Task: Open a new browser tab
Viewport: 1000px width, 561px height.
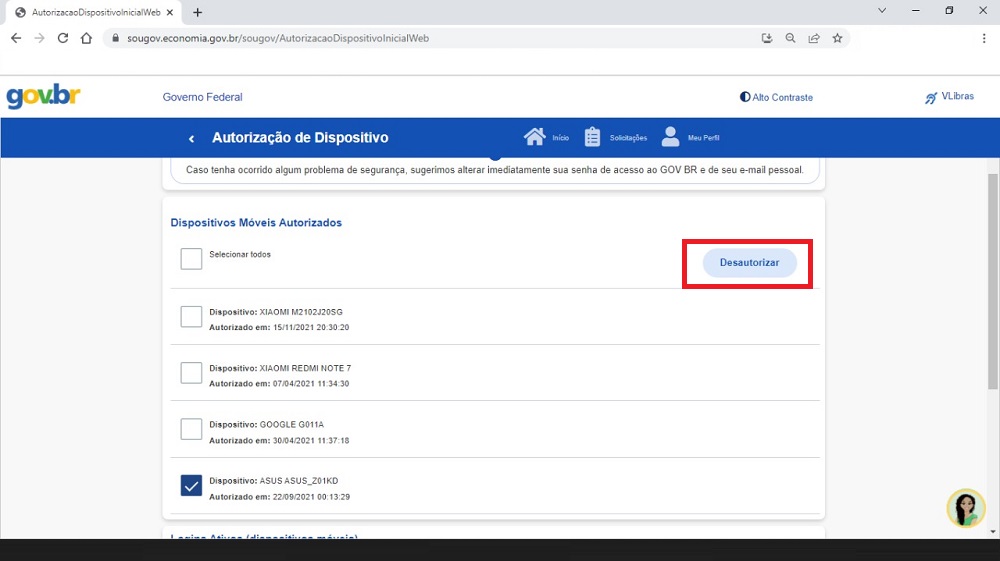Action: point(197,12)
